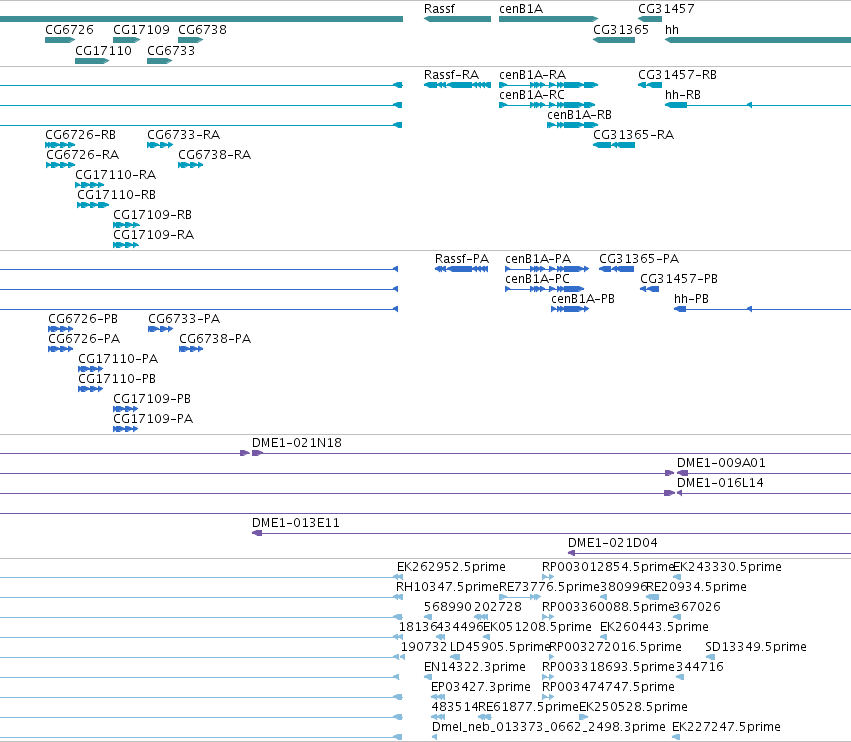Select the CG6726 gene glyph
Viewport: 851px width, 742px height.
60,40
